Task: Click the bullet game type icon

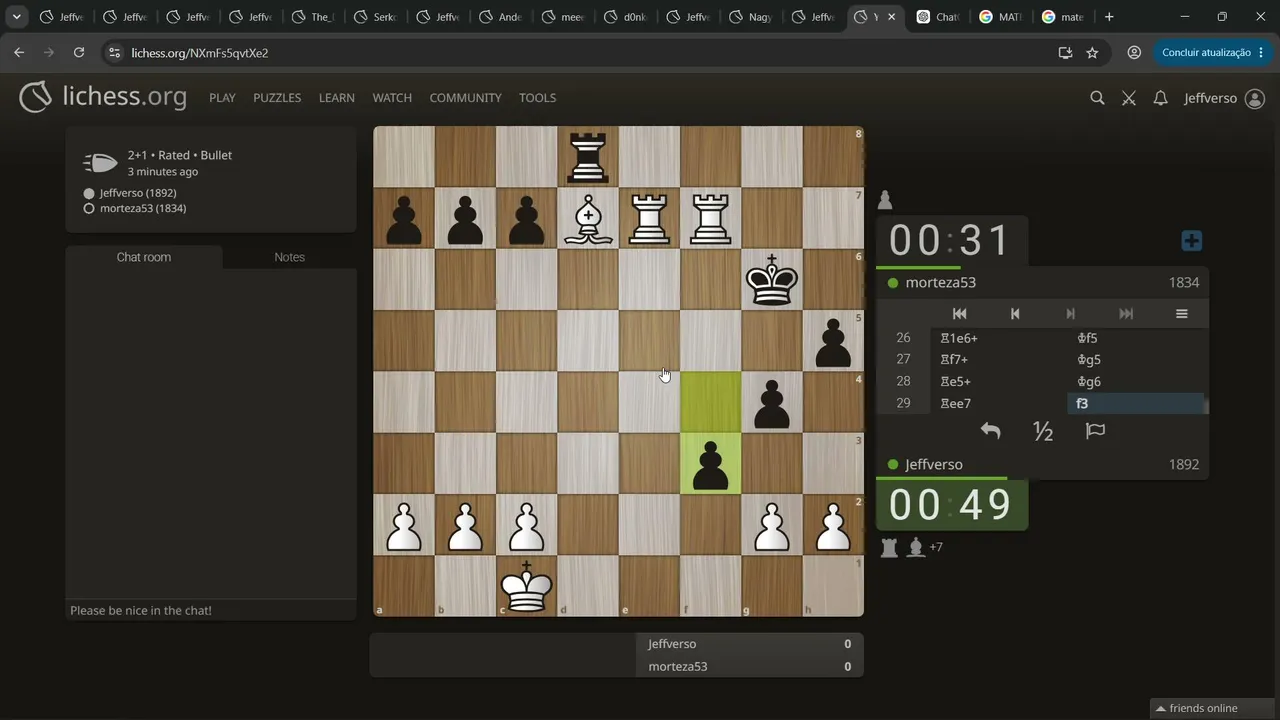Action: 100,163
